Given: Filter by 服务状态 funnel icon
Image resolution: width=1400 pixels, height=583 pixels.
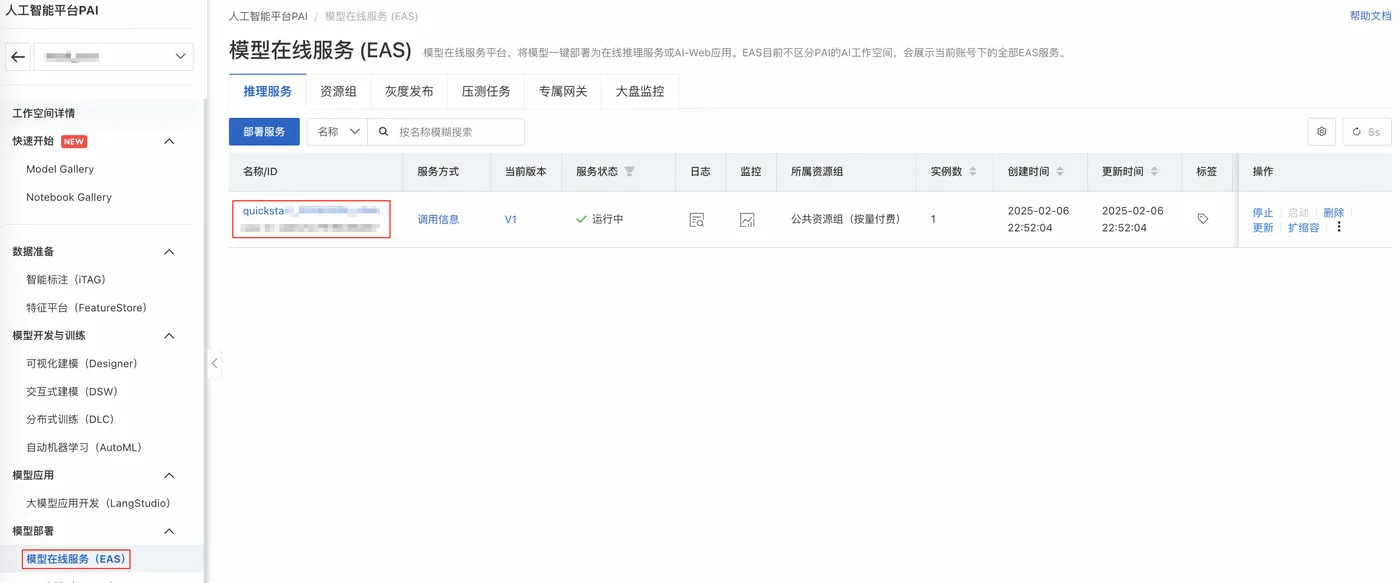Looking at the screenshot, I should click(x=630, y=172).
